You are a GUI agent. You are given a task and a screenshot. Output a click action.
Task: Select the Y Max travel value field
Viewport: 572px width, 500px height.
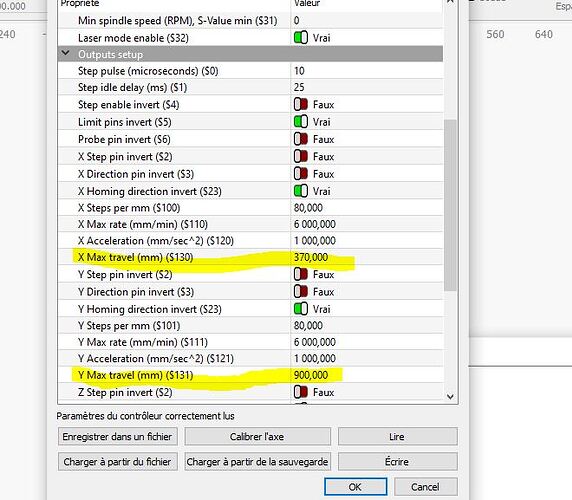point(367,375)
